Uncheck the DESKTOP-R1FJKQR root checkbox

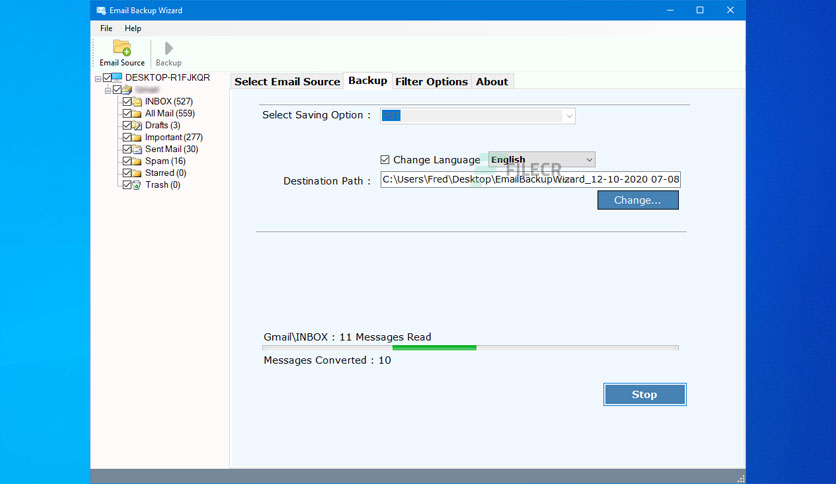[107, 77]
